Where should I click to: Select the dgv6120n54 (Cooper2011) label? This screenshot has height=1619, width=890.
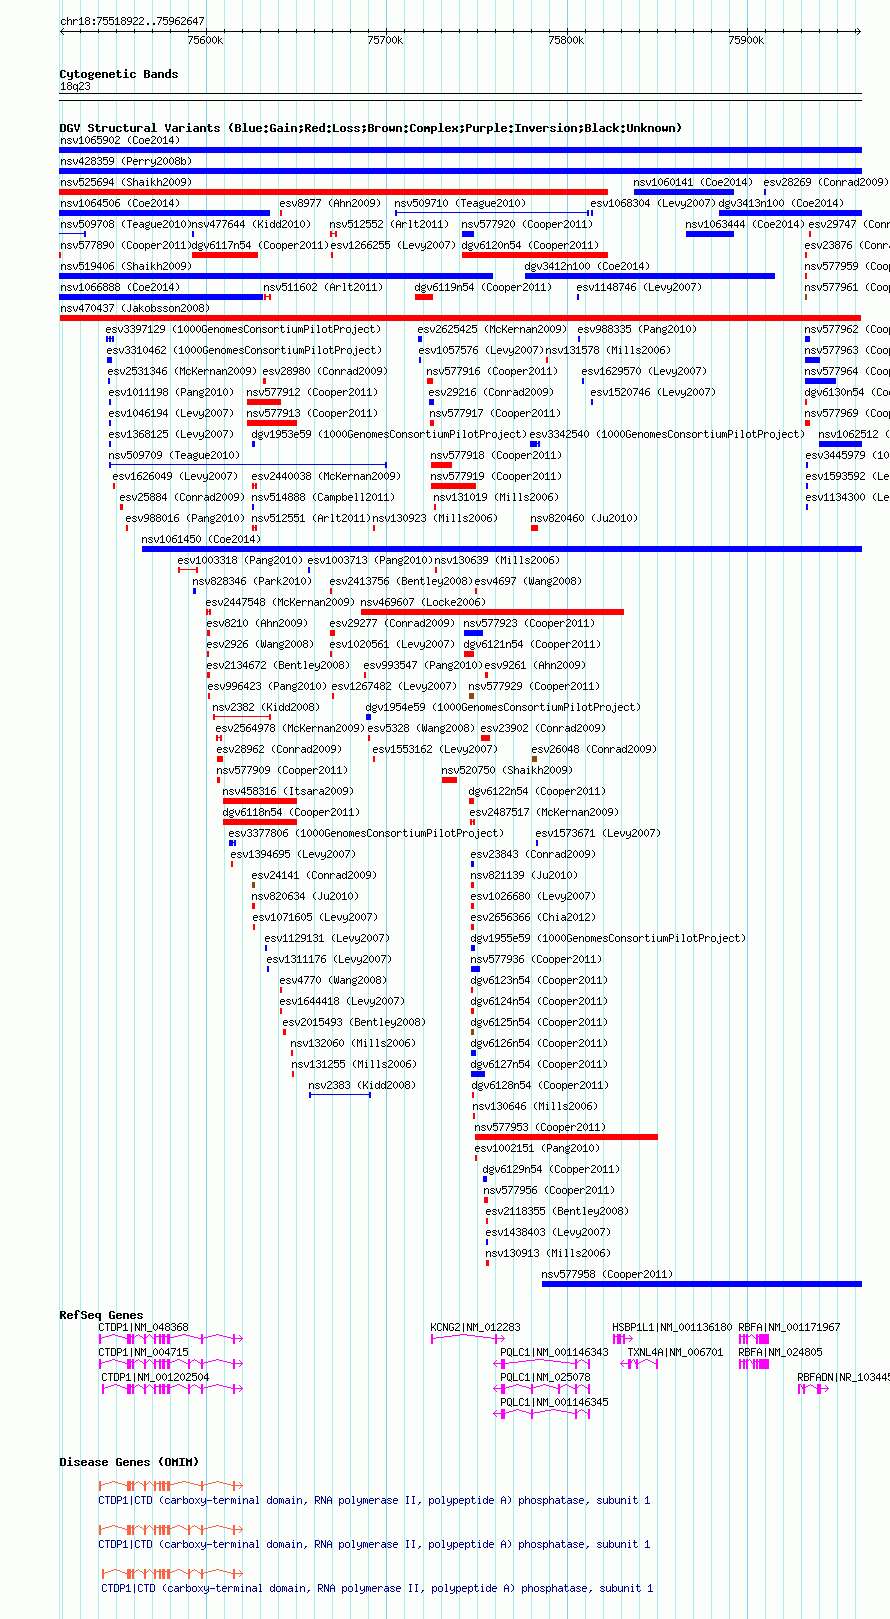530,245
